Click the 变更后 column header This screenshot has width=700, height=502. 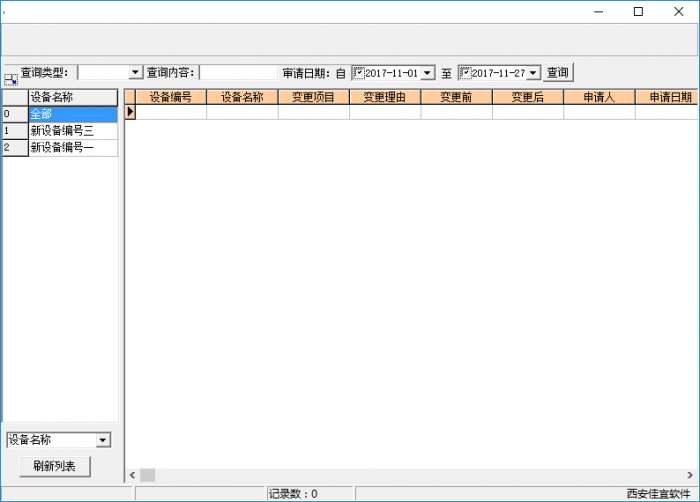tap(528, 97)
